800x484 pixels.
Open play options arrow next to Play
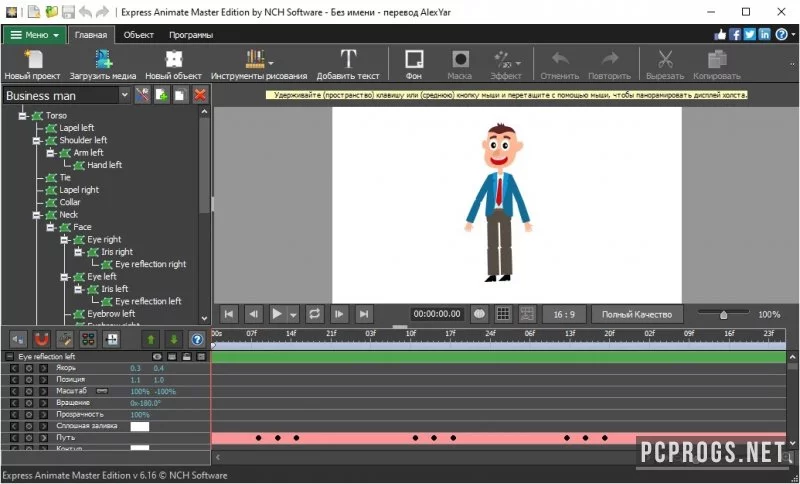(293, 315)
